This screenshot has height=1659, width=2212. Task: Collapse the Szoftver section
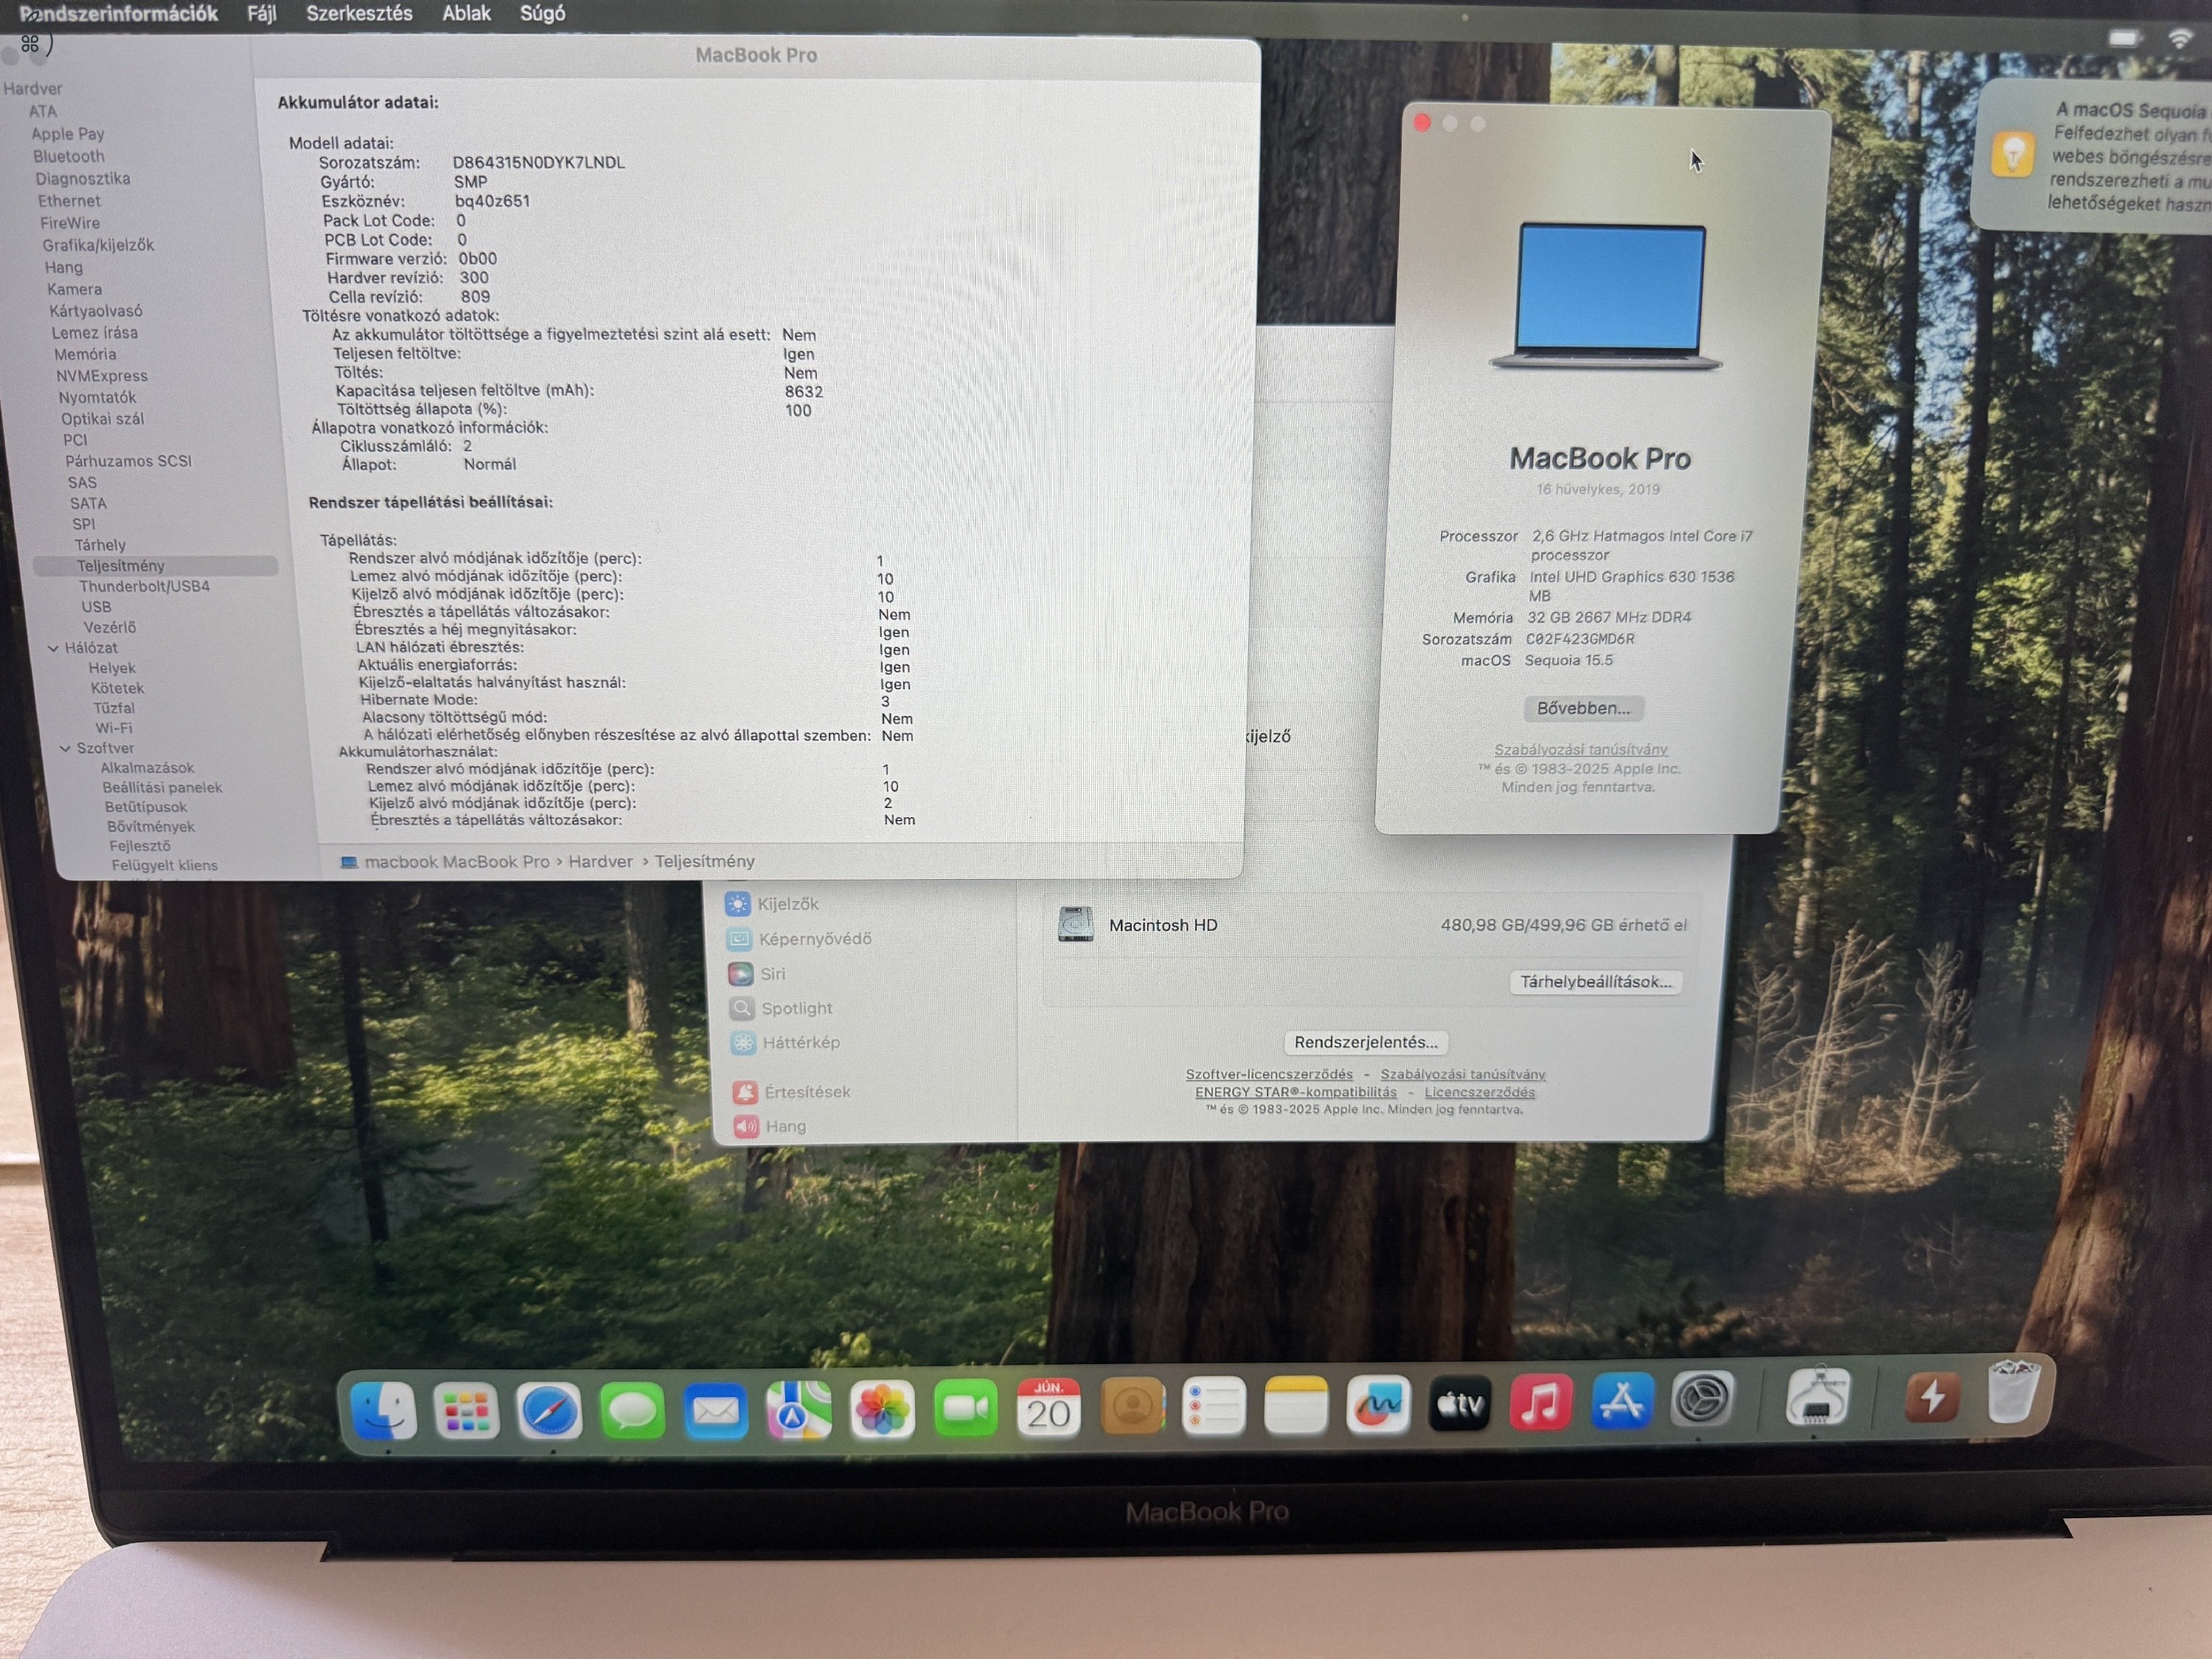[65, 748]
